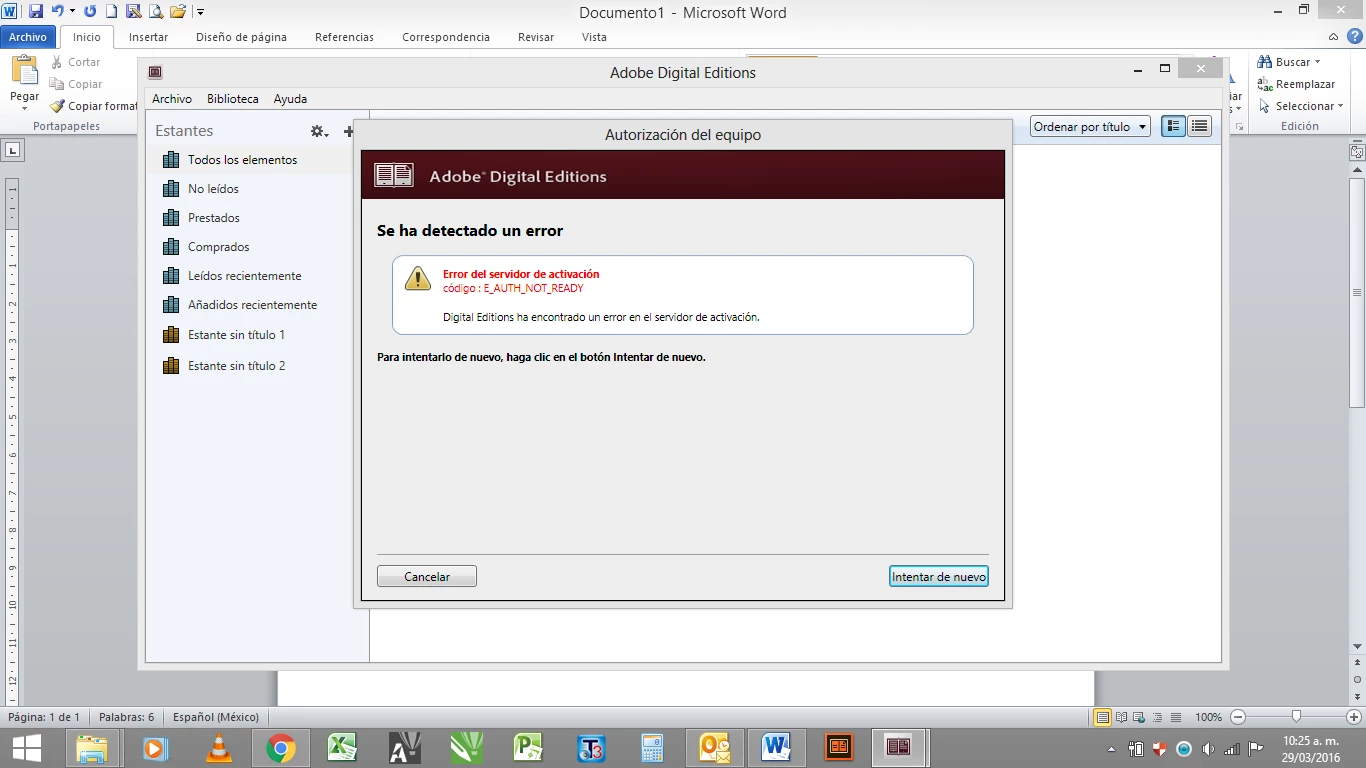The height and width of the screenshot is (768, 1366).
Task: Click zoom in plus button
Action: click(1354, 717)
